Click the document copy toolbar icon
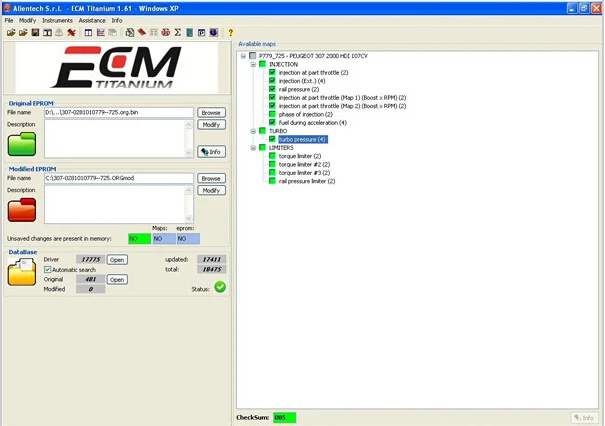Viewport: 605px width, 426px height. coord(130,33)
